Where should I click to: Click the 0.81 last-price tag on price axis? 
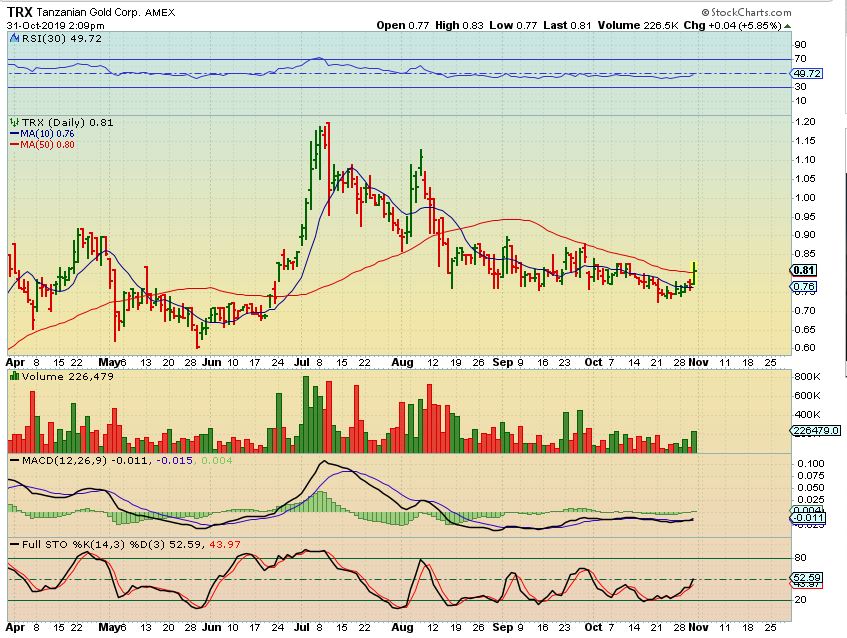[804, 270]
